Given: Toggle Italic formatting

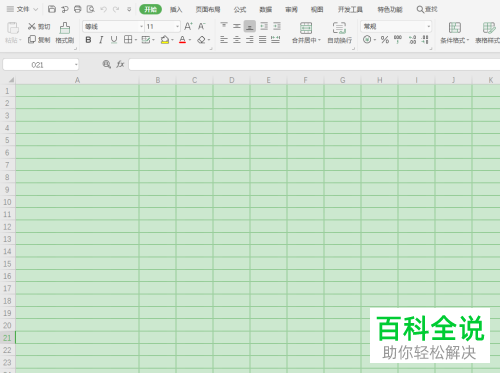Looking at the screenshot, I should (101, 40).
